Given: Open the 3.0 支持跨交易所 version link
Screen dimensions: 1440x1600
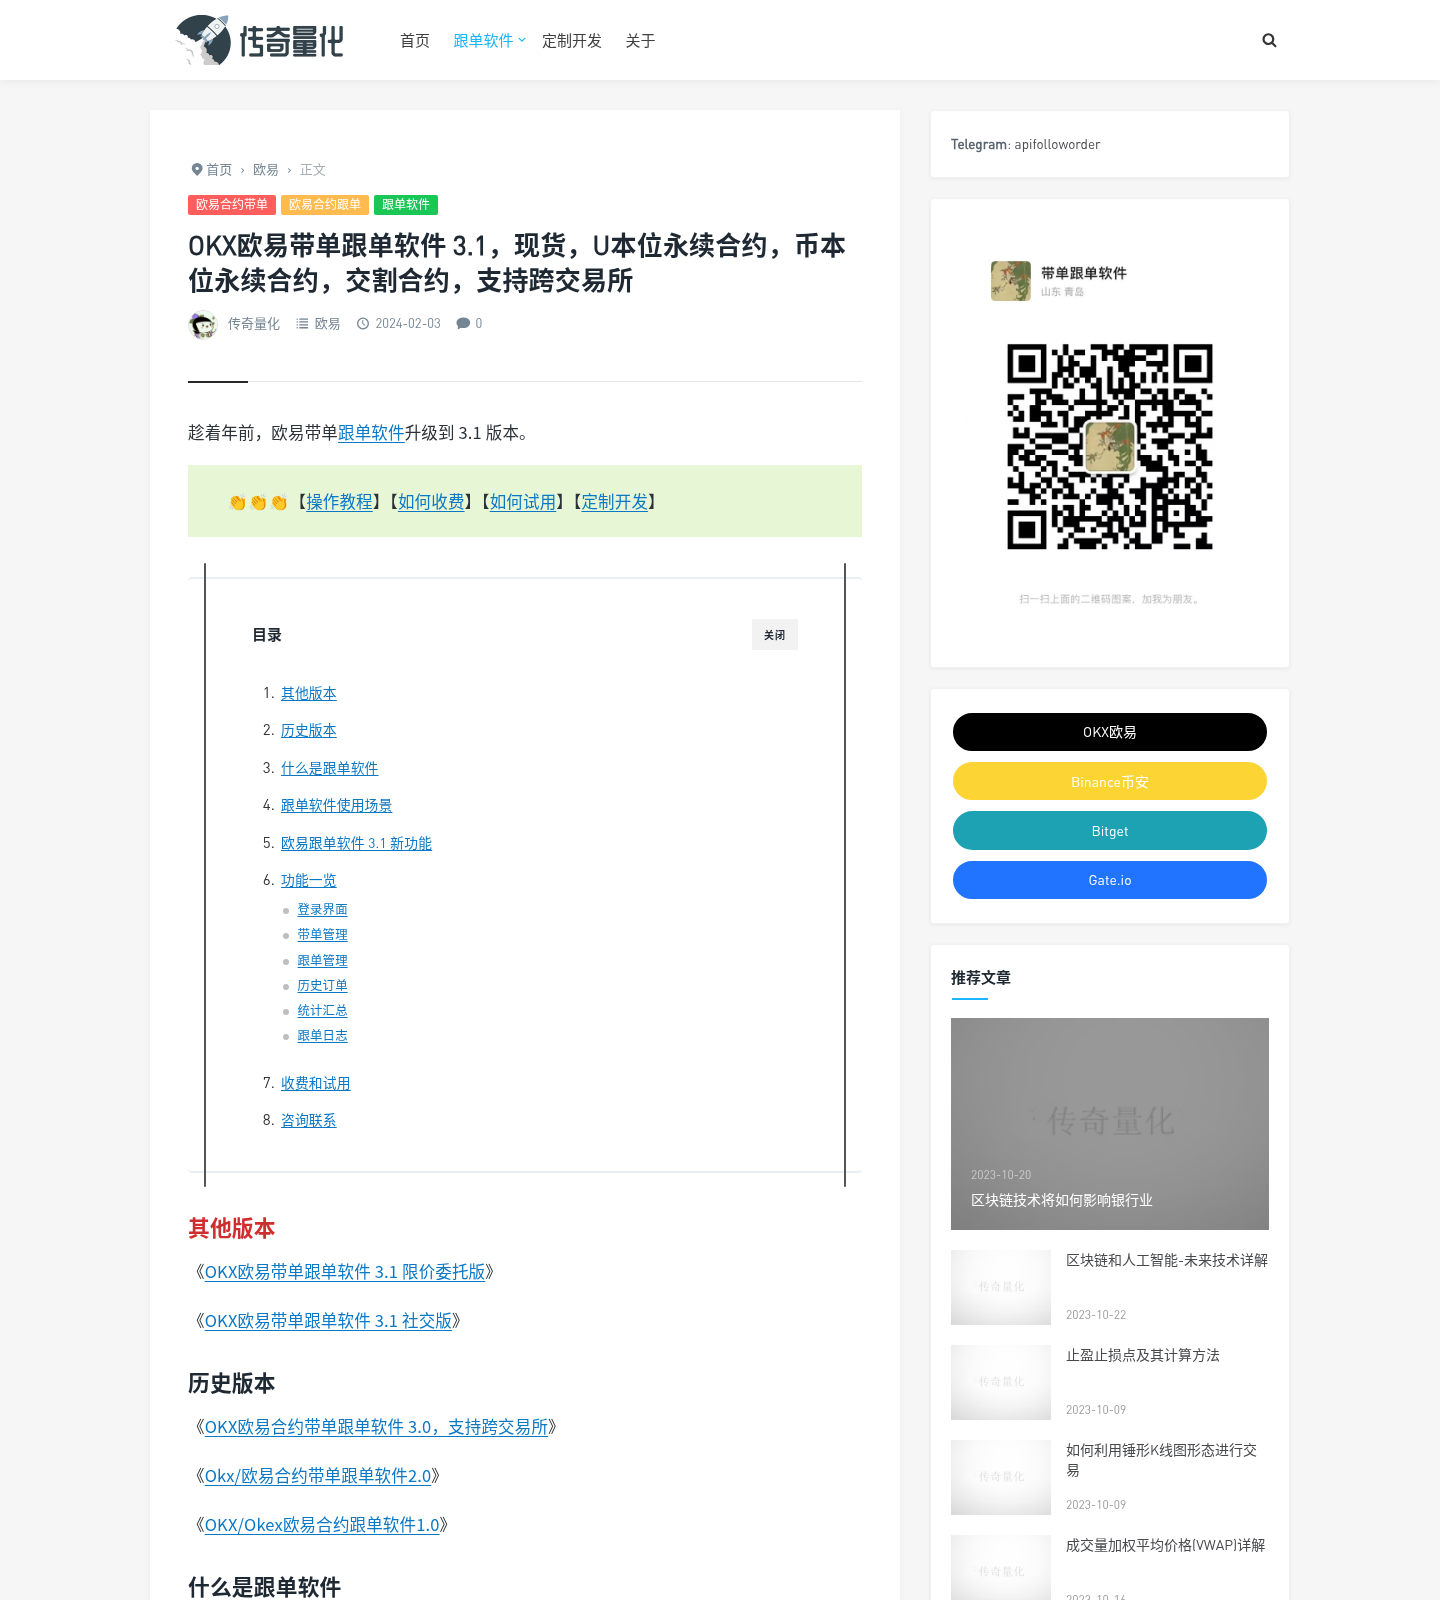Looking at the screenshot, I should 377,1427.
